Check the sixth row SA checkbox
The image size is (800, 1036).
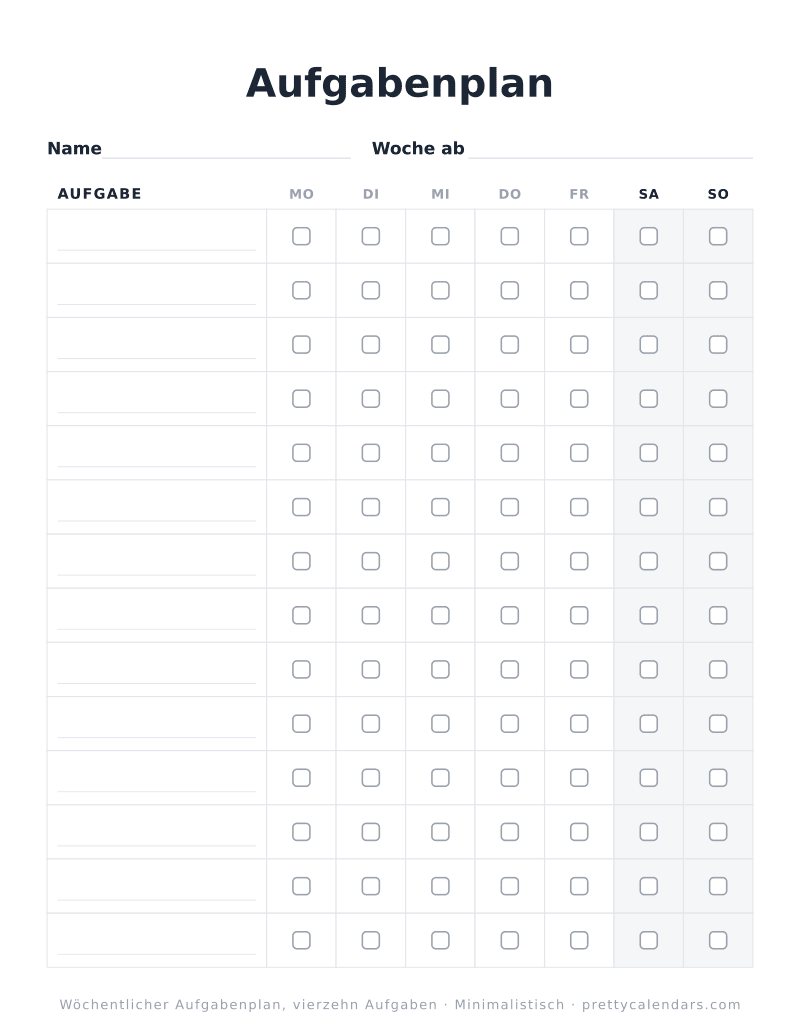click(x=649, y=507)
